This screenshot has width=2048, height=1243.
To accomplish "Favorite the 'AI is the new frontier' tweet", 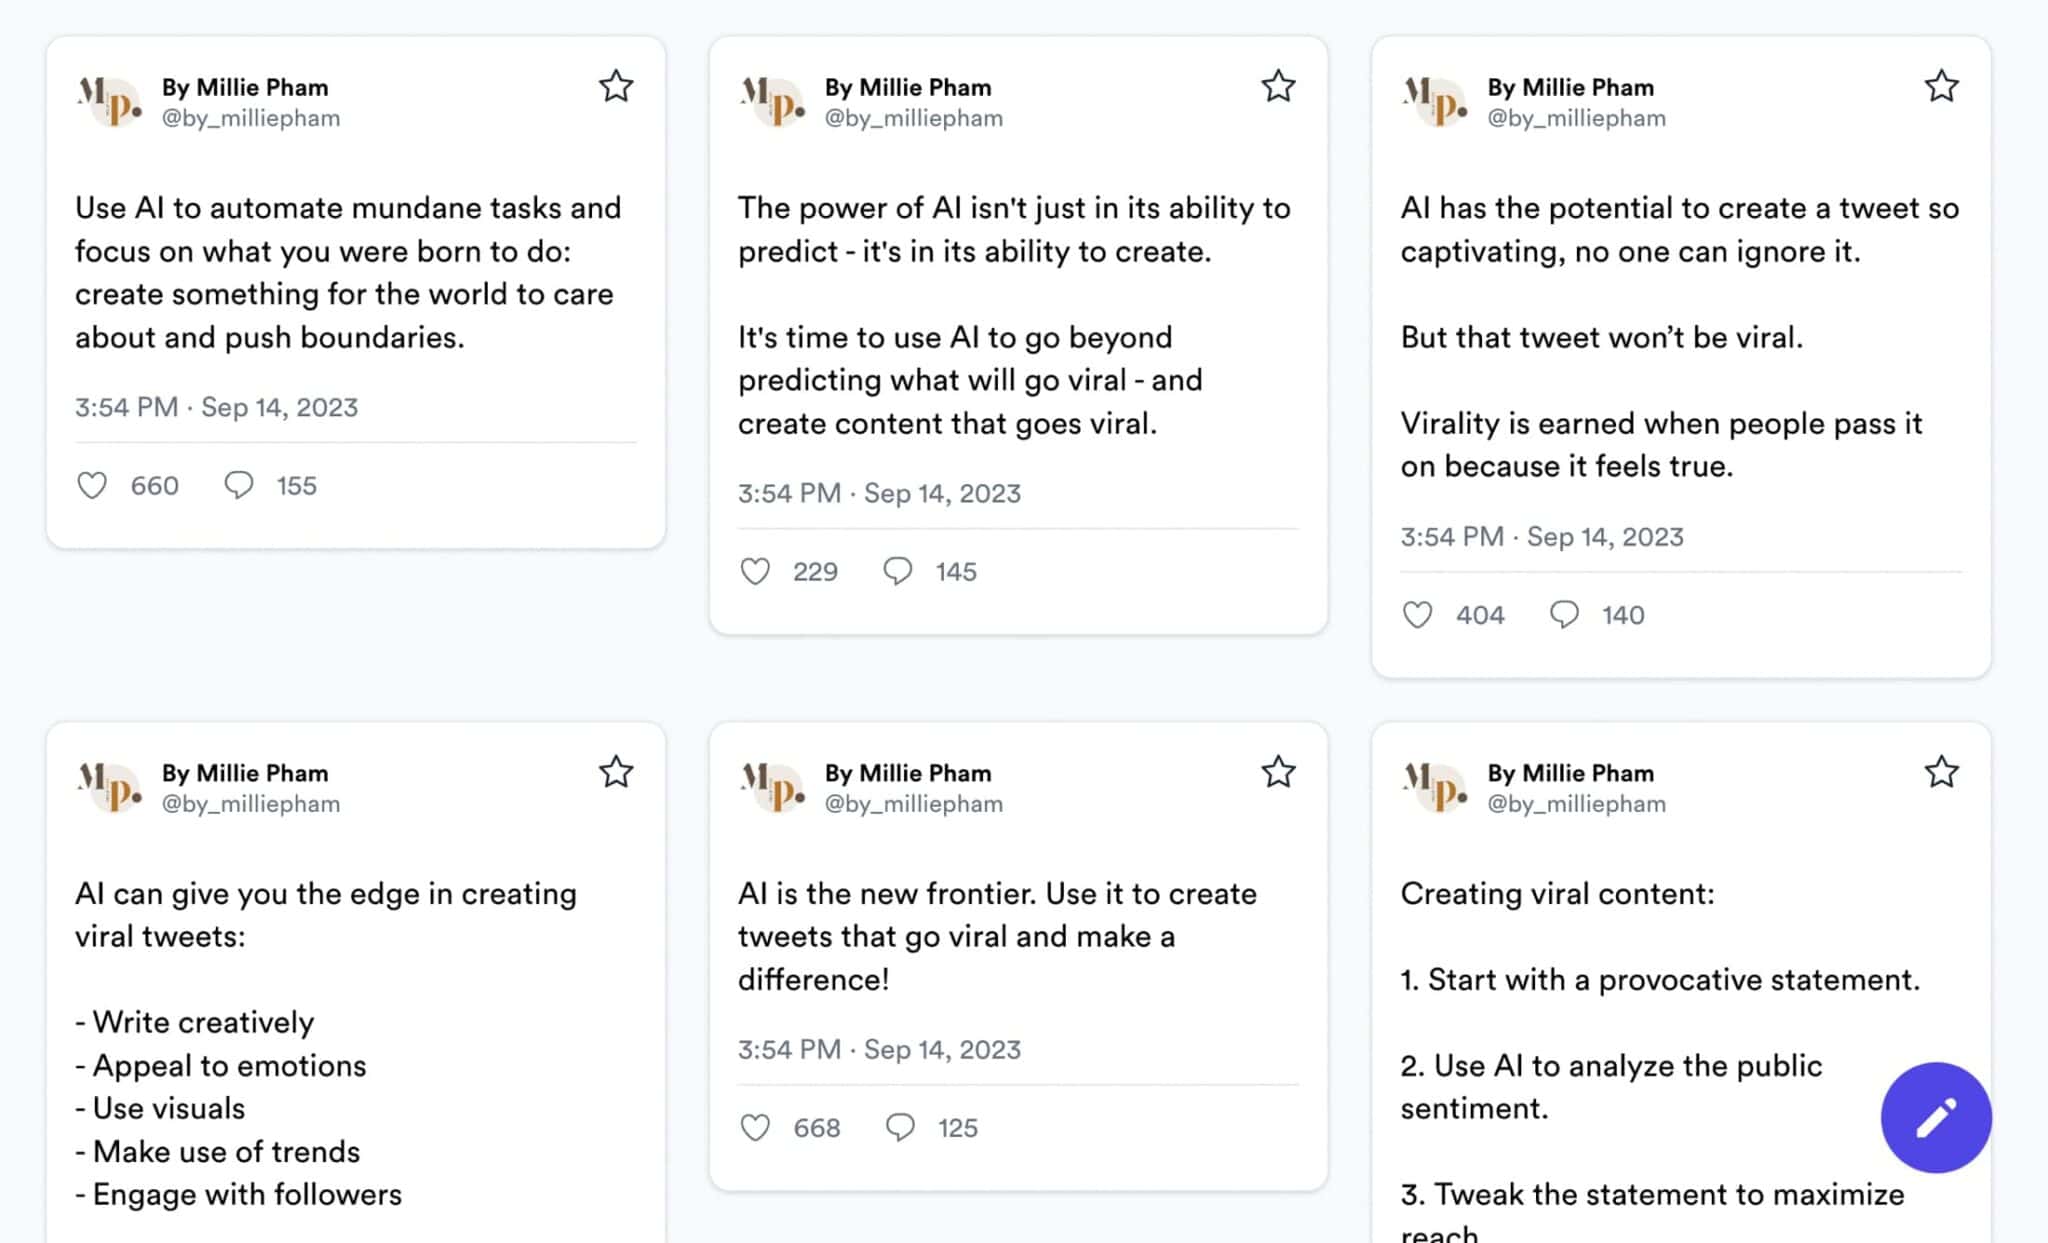I will [1278, 772].
